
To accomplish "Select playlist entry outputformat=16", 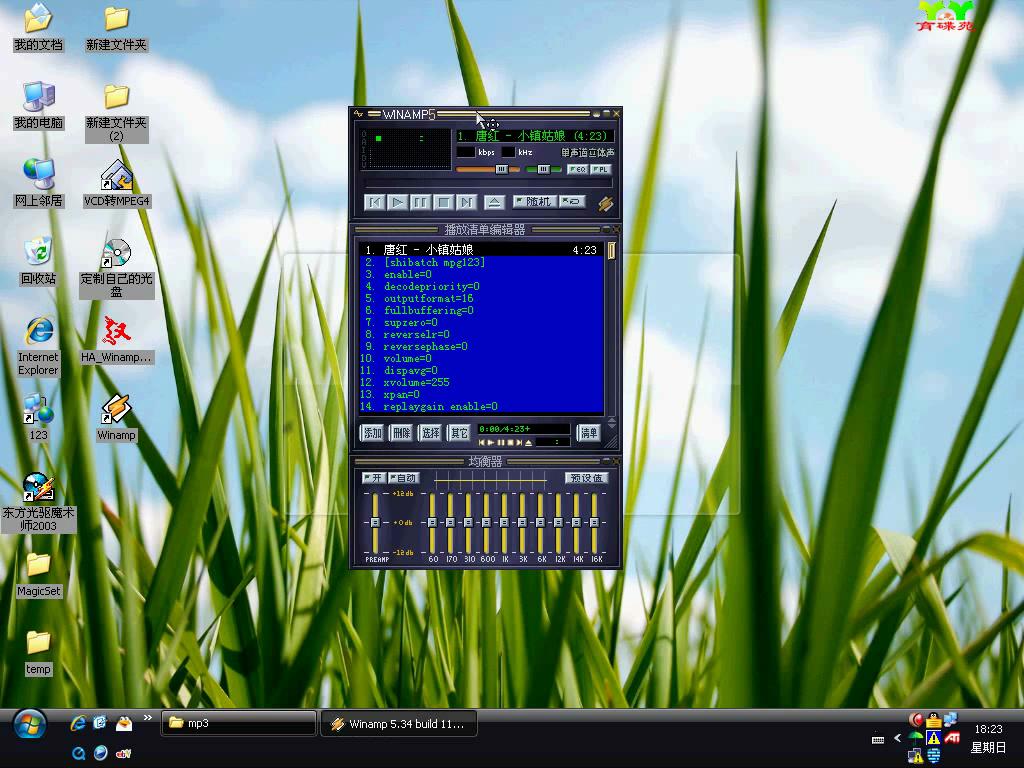I will pos(481,298).
